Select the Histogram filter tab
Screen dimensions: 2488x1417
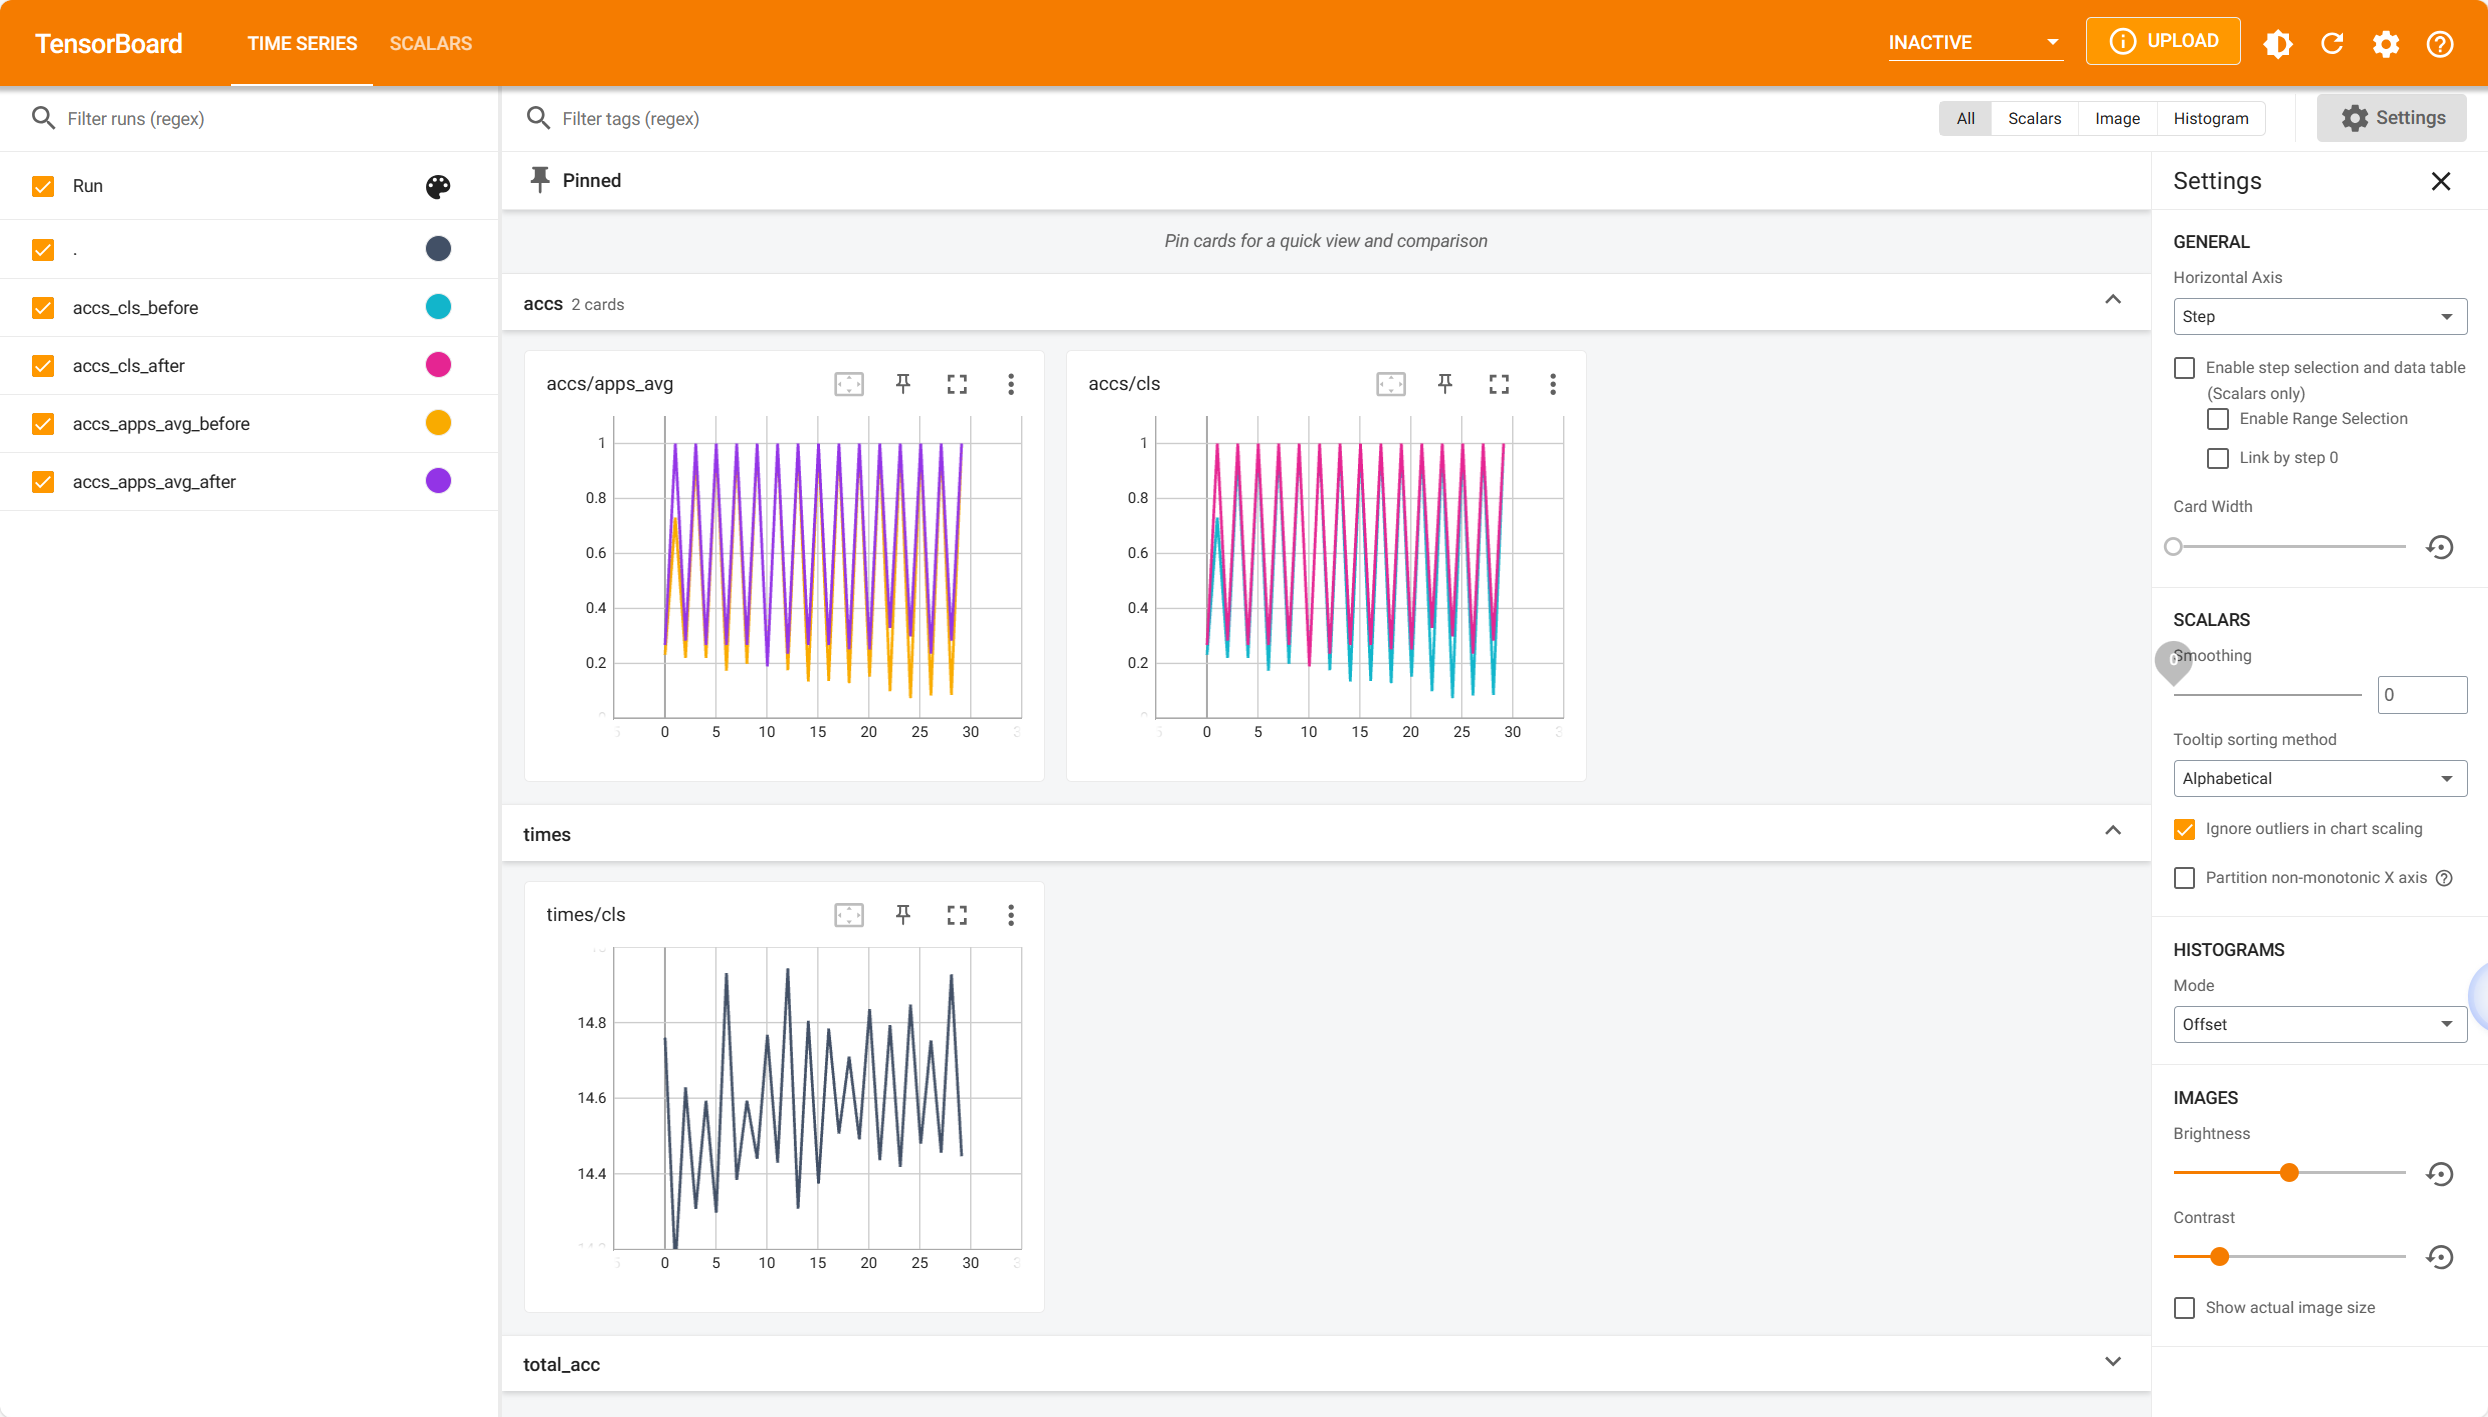tap(2210, 118)
